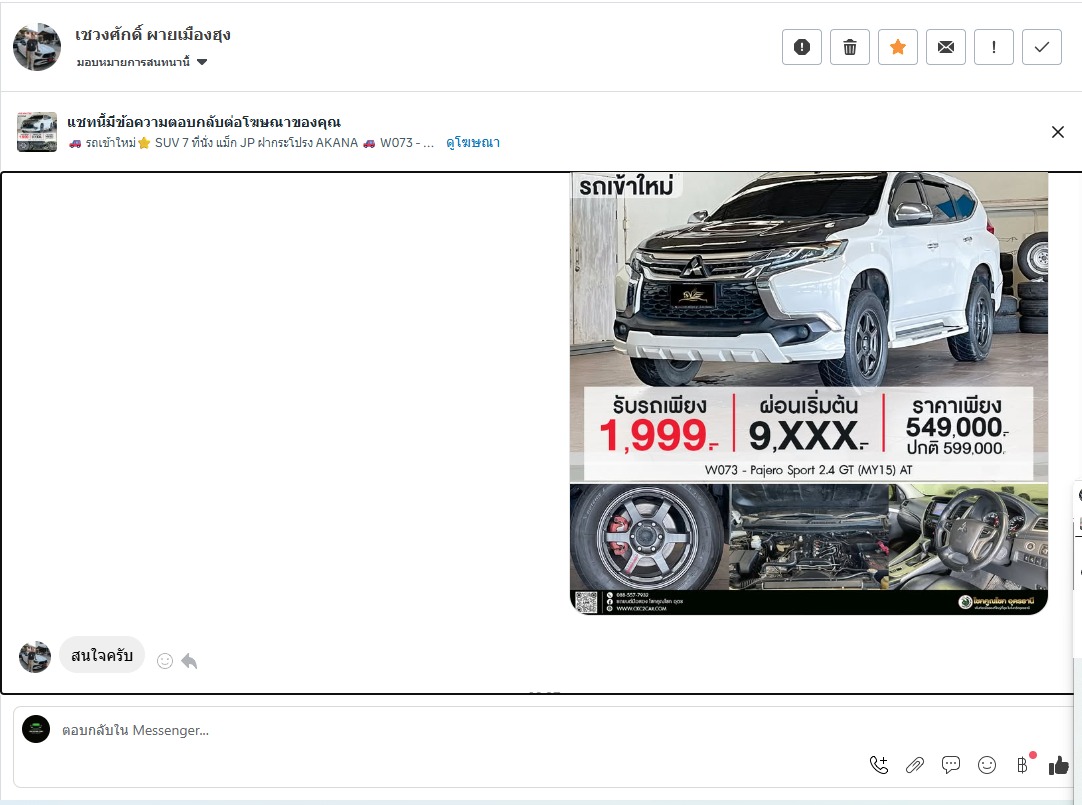Mark conversation done with checkmark

click(x=1042, y=47)
